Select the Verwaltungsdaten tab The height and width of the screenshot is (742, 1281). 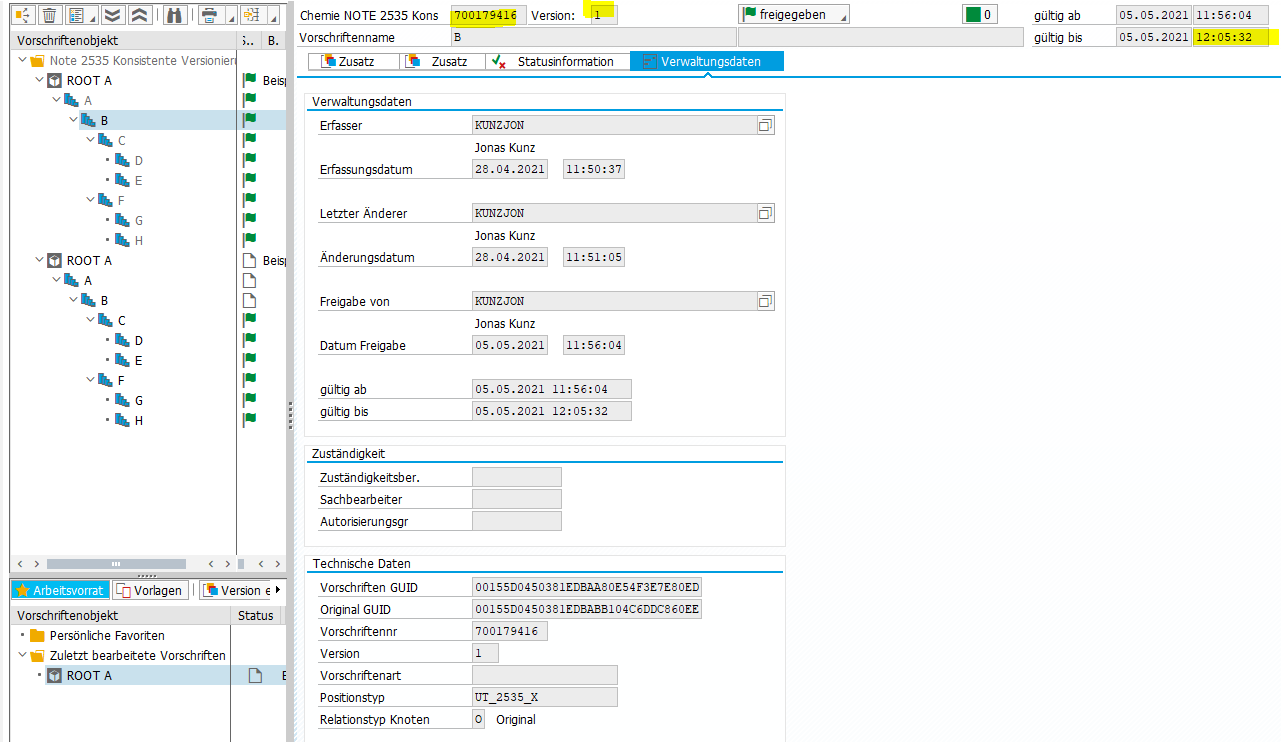[706, 62]
